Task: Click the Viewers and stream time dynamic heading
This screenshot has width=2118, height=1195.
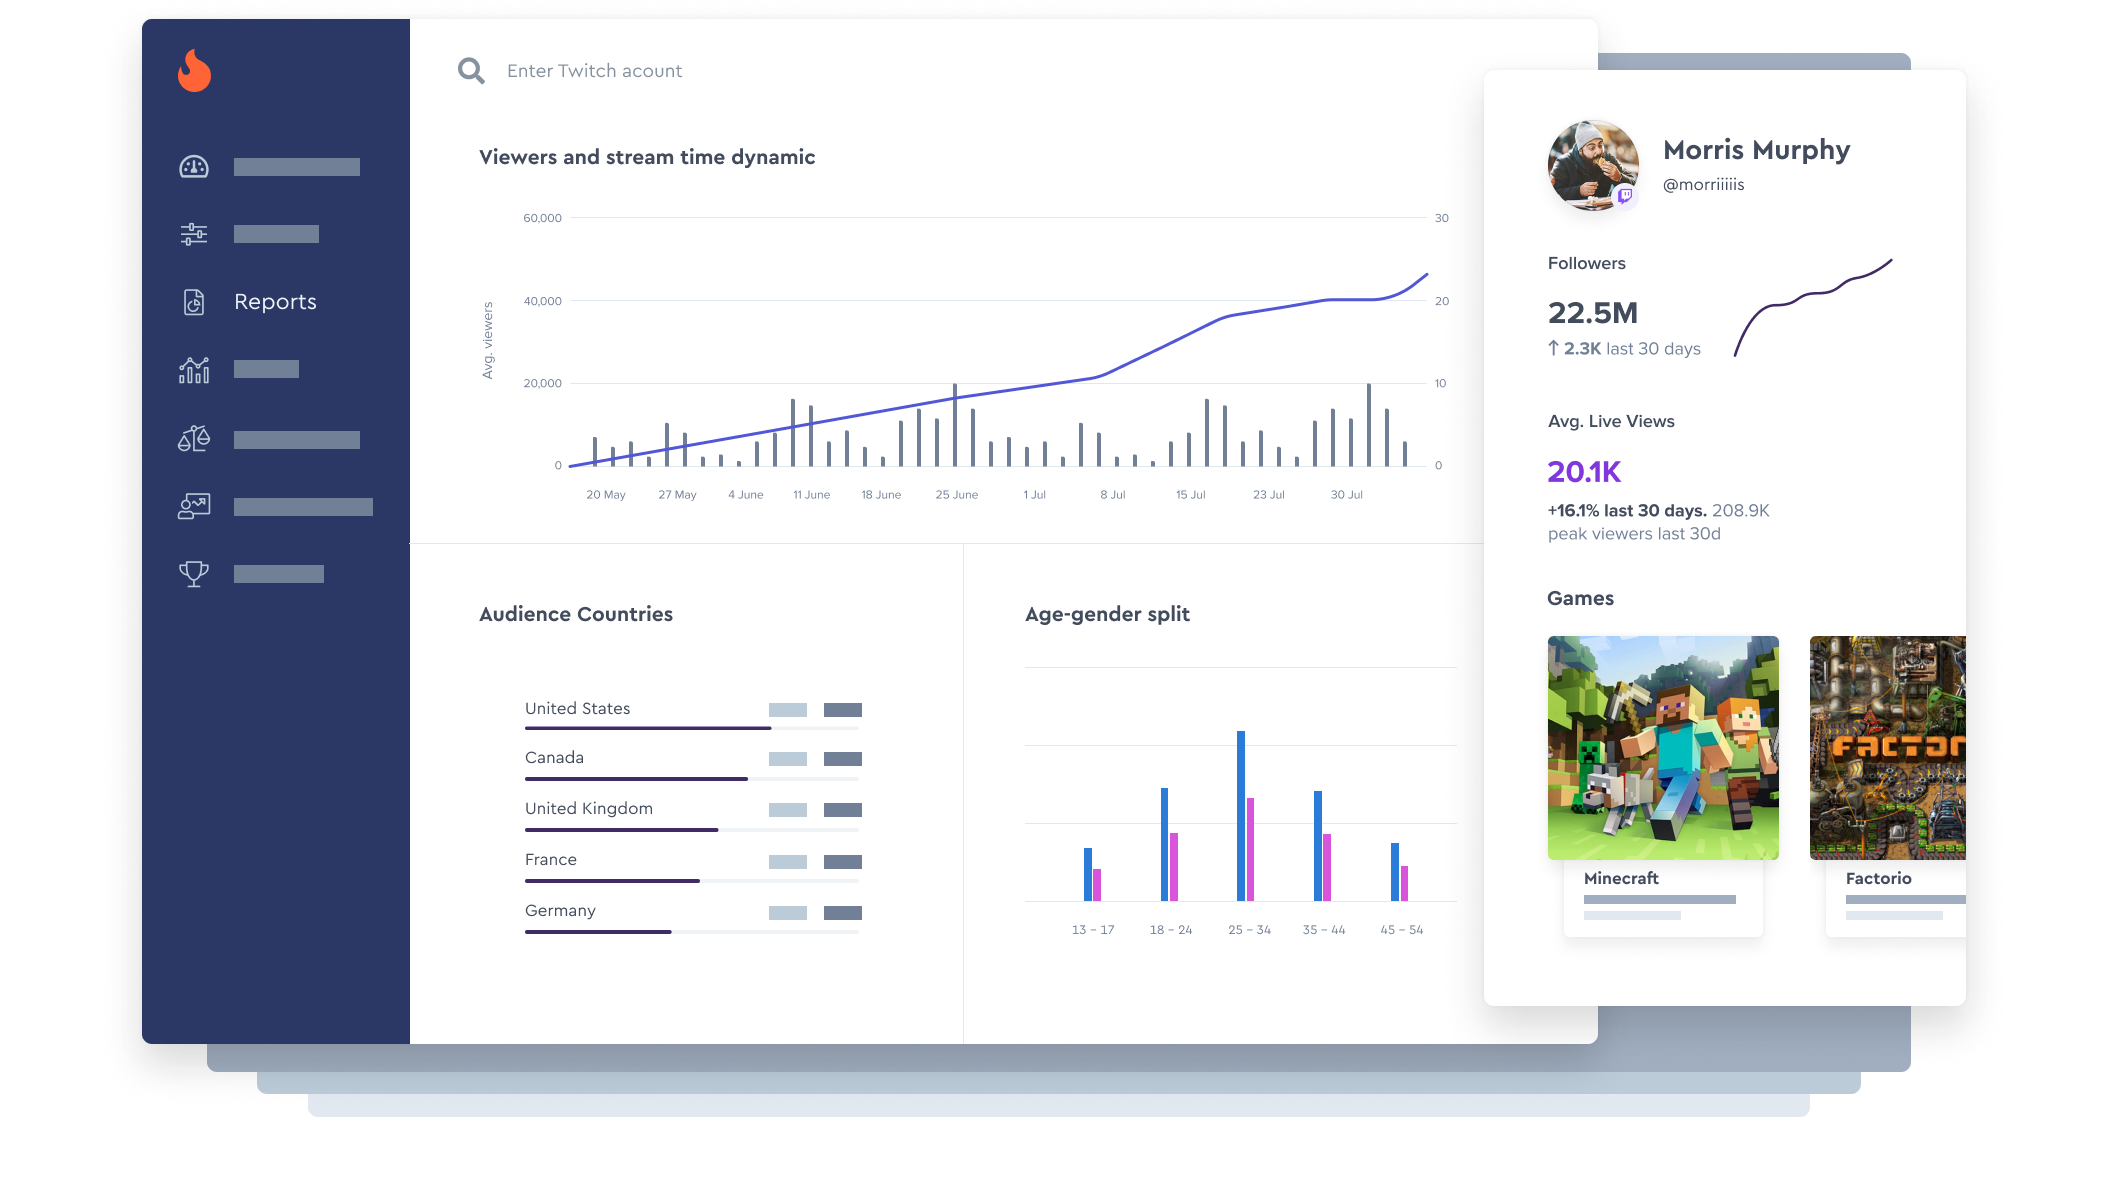Action: 646,157
